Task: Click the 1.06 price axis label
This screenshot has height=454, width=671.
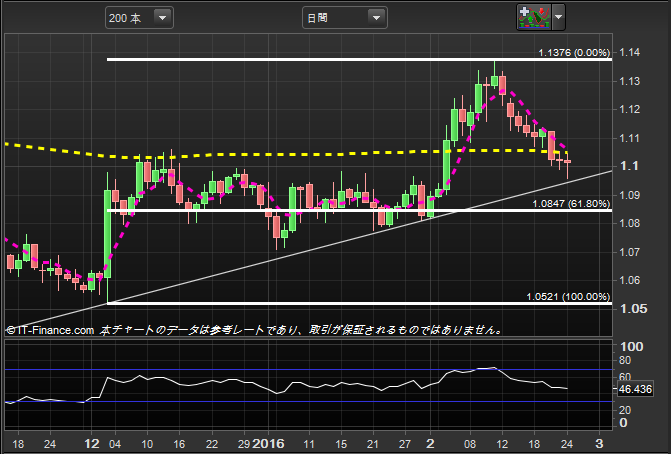Action: 629,280
